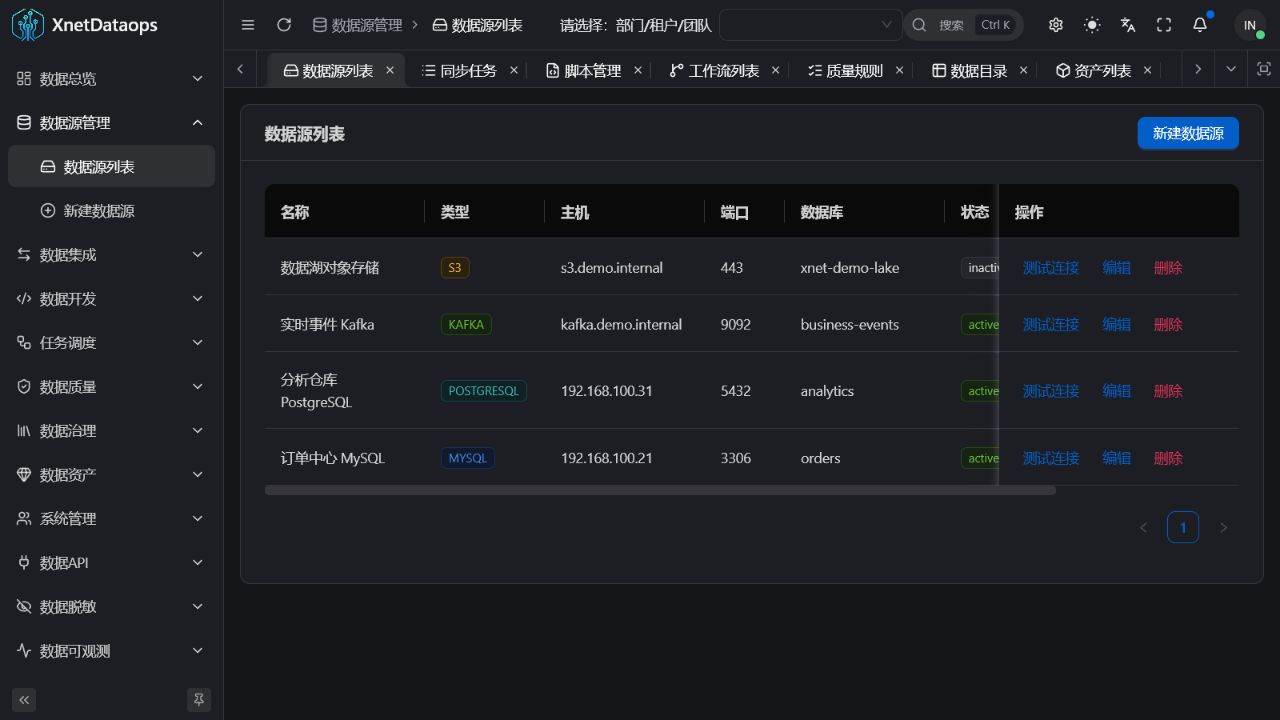The height and width of the screenshot is (720, 1280).
Task: Collapse the 数据源管理 sidebar menu
Action: pyautogui.click(x=111, y=123)
